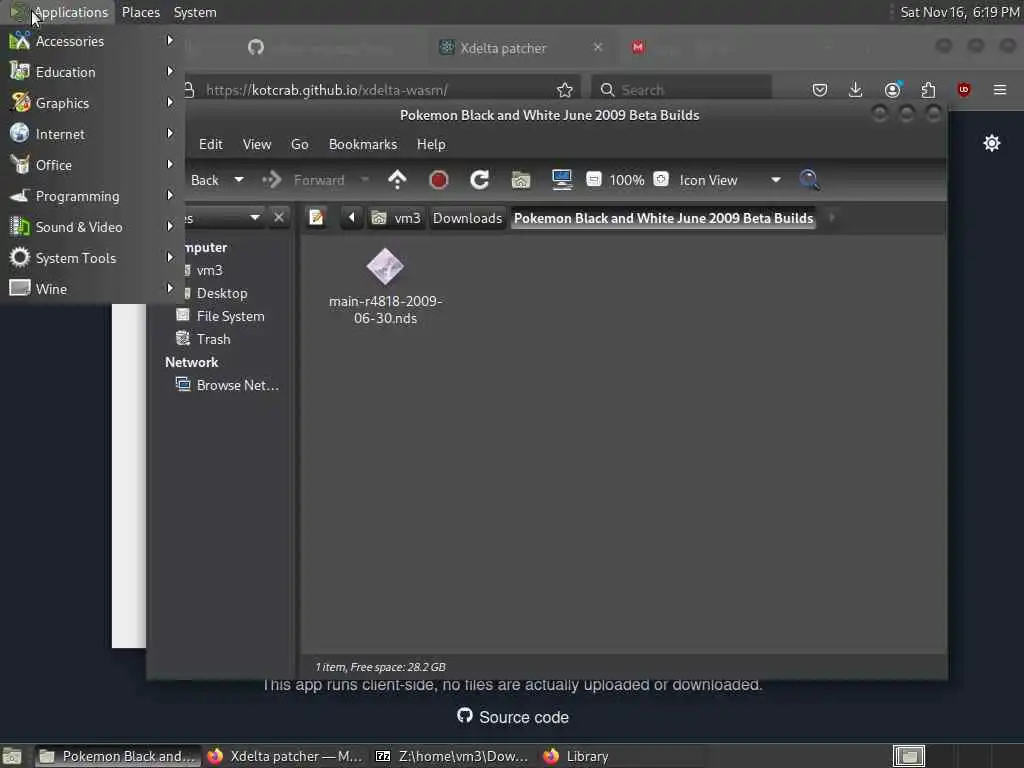The width and height of the screenshot is (1024, 768).
Task: Switch to Xdelta patcher taskbar window
Action: click(x=285, y=756)
